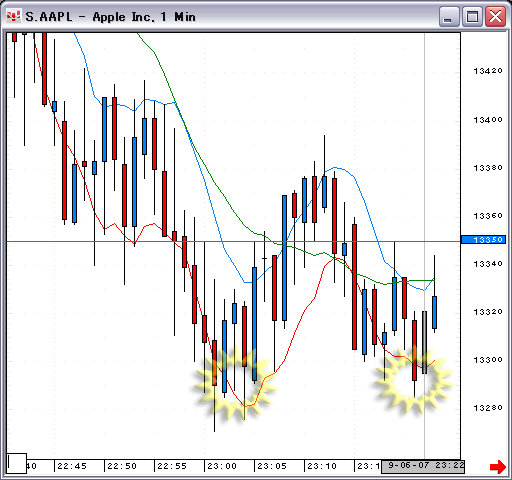Click the 13400 price axis label
This screenshot has width=512, height=480.
488,120
